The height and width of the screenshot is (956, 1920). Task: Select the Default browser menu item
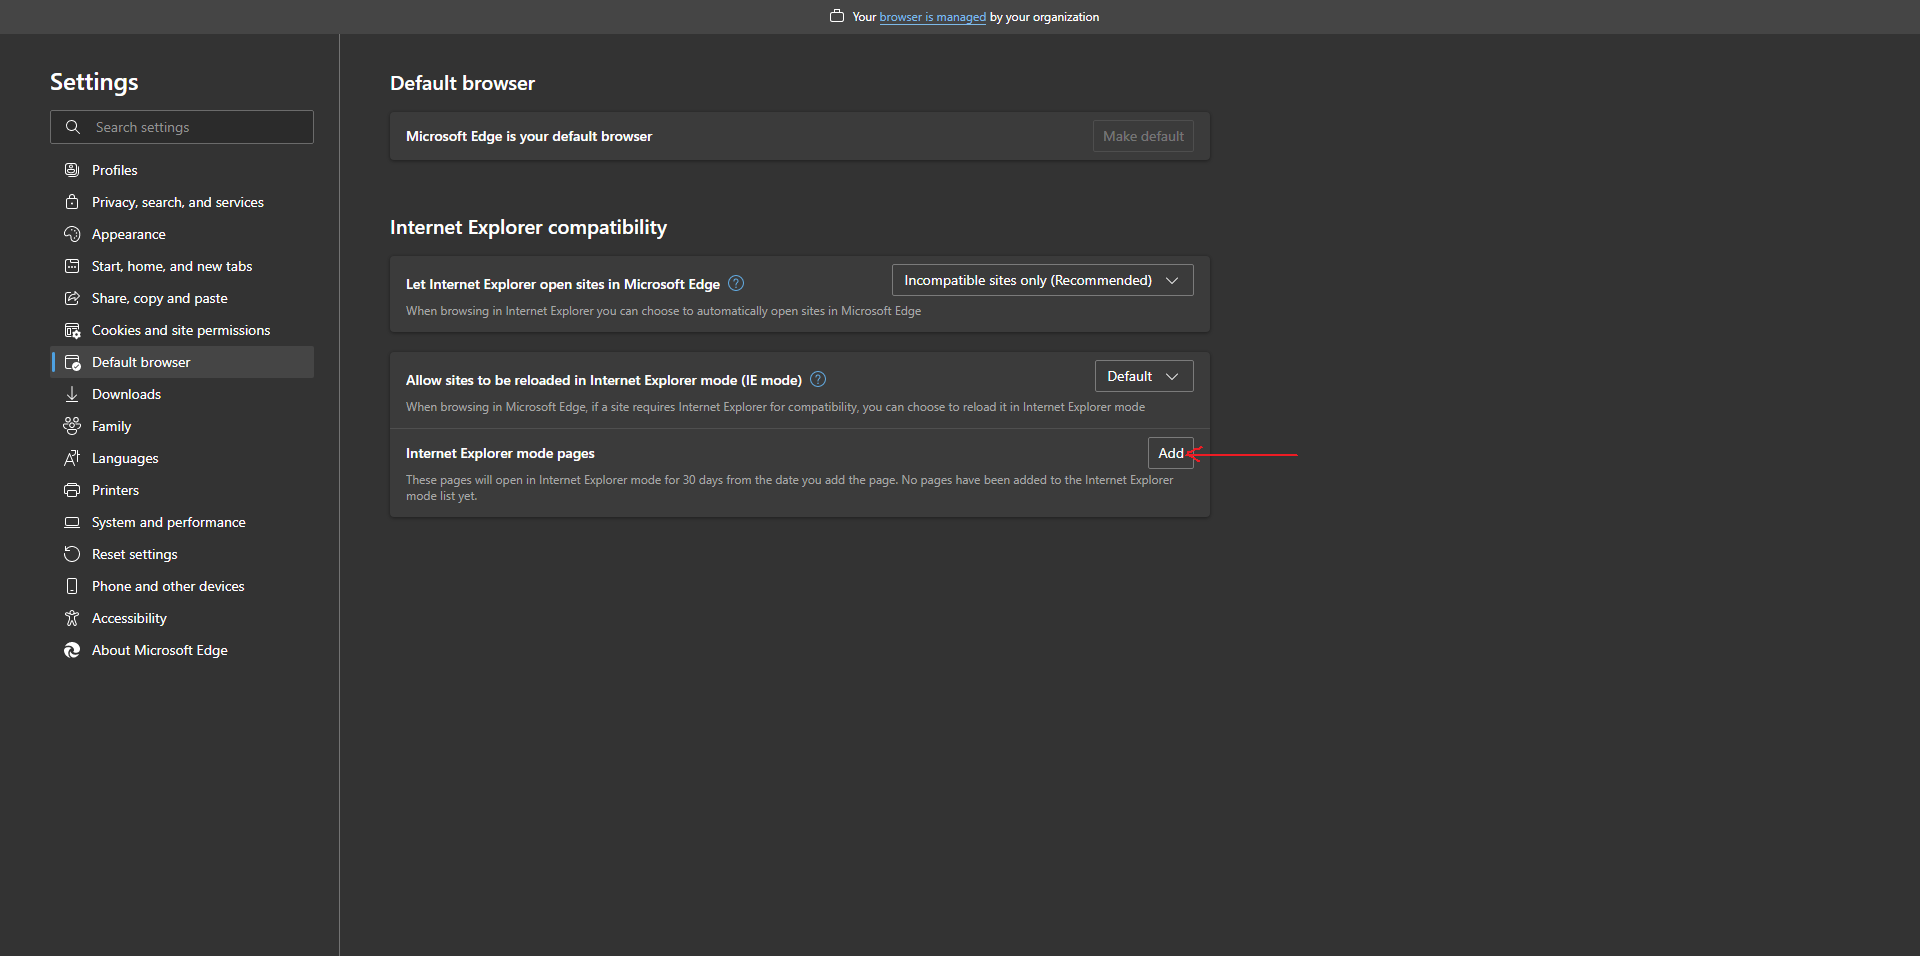click(182, 362)
